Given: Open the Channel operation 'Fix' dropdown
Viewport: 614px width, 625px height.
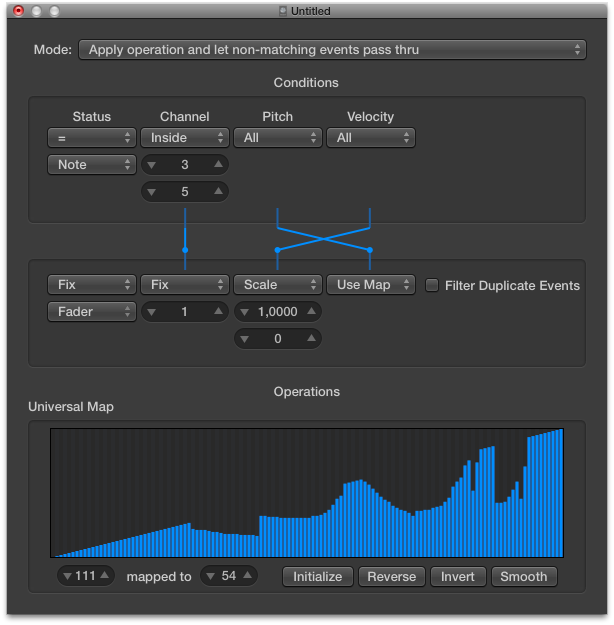Looking at the screenshot, I should click(x=185, y=285).
